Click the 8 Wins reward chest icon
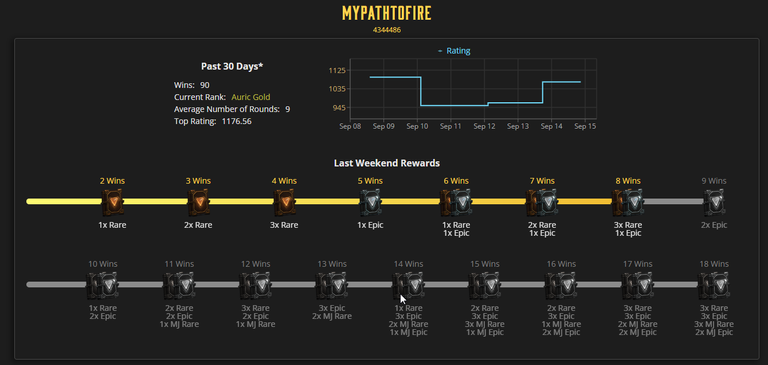 [x=628, y=202]
